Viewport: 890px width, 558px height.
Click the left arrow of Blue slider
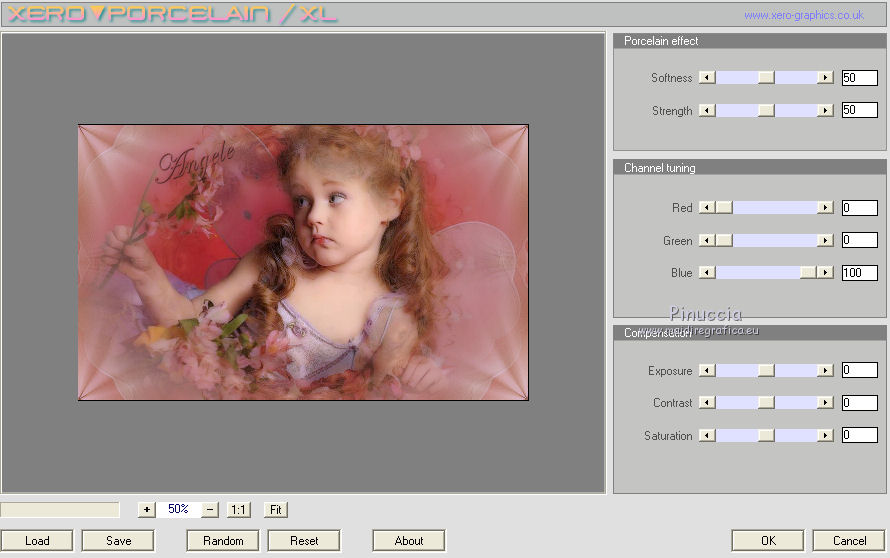(x=707, y=272)
